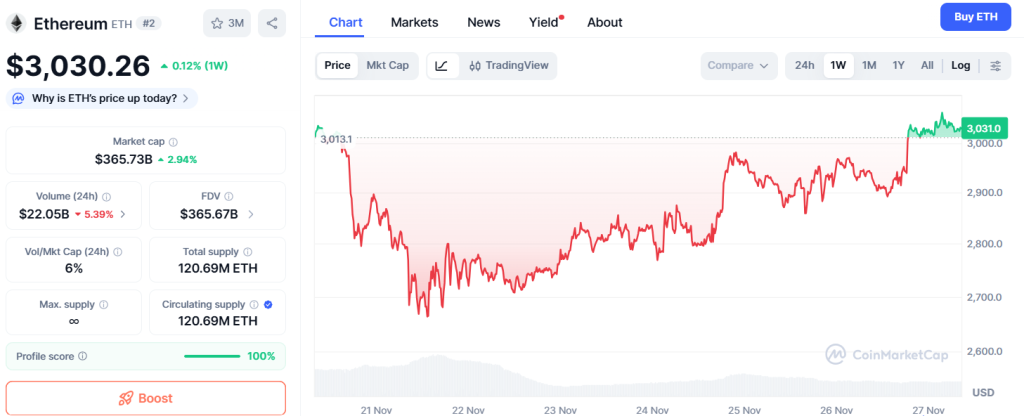Click the Market cap info icon
Image resolution: width=1024 pixels, height=416 pixels.
tap(173, 142)
